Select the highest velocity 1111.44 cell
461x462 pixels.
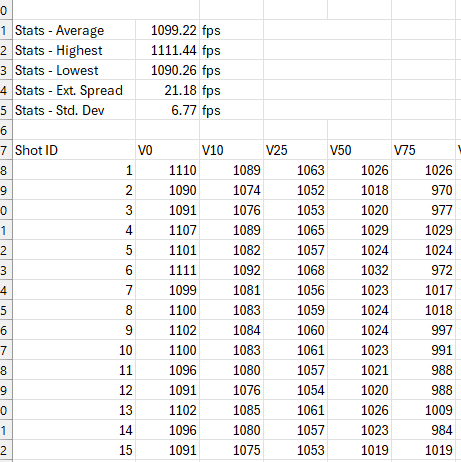(x=167, y=50)
